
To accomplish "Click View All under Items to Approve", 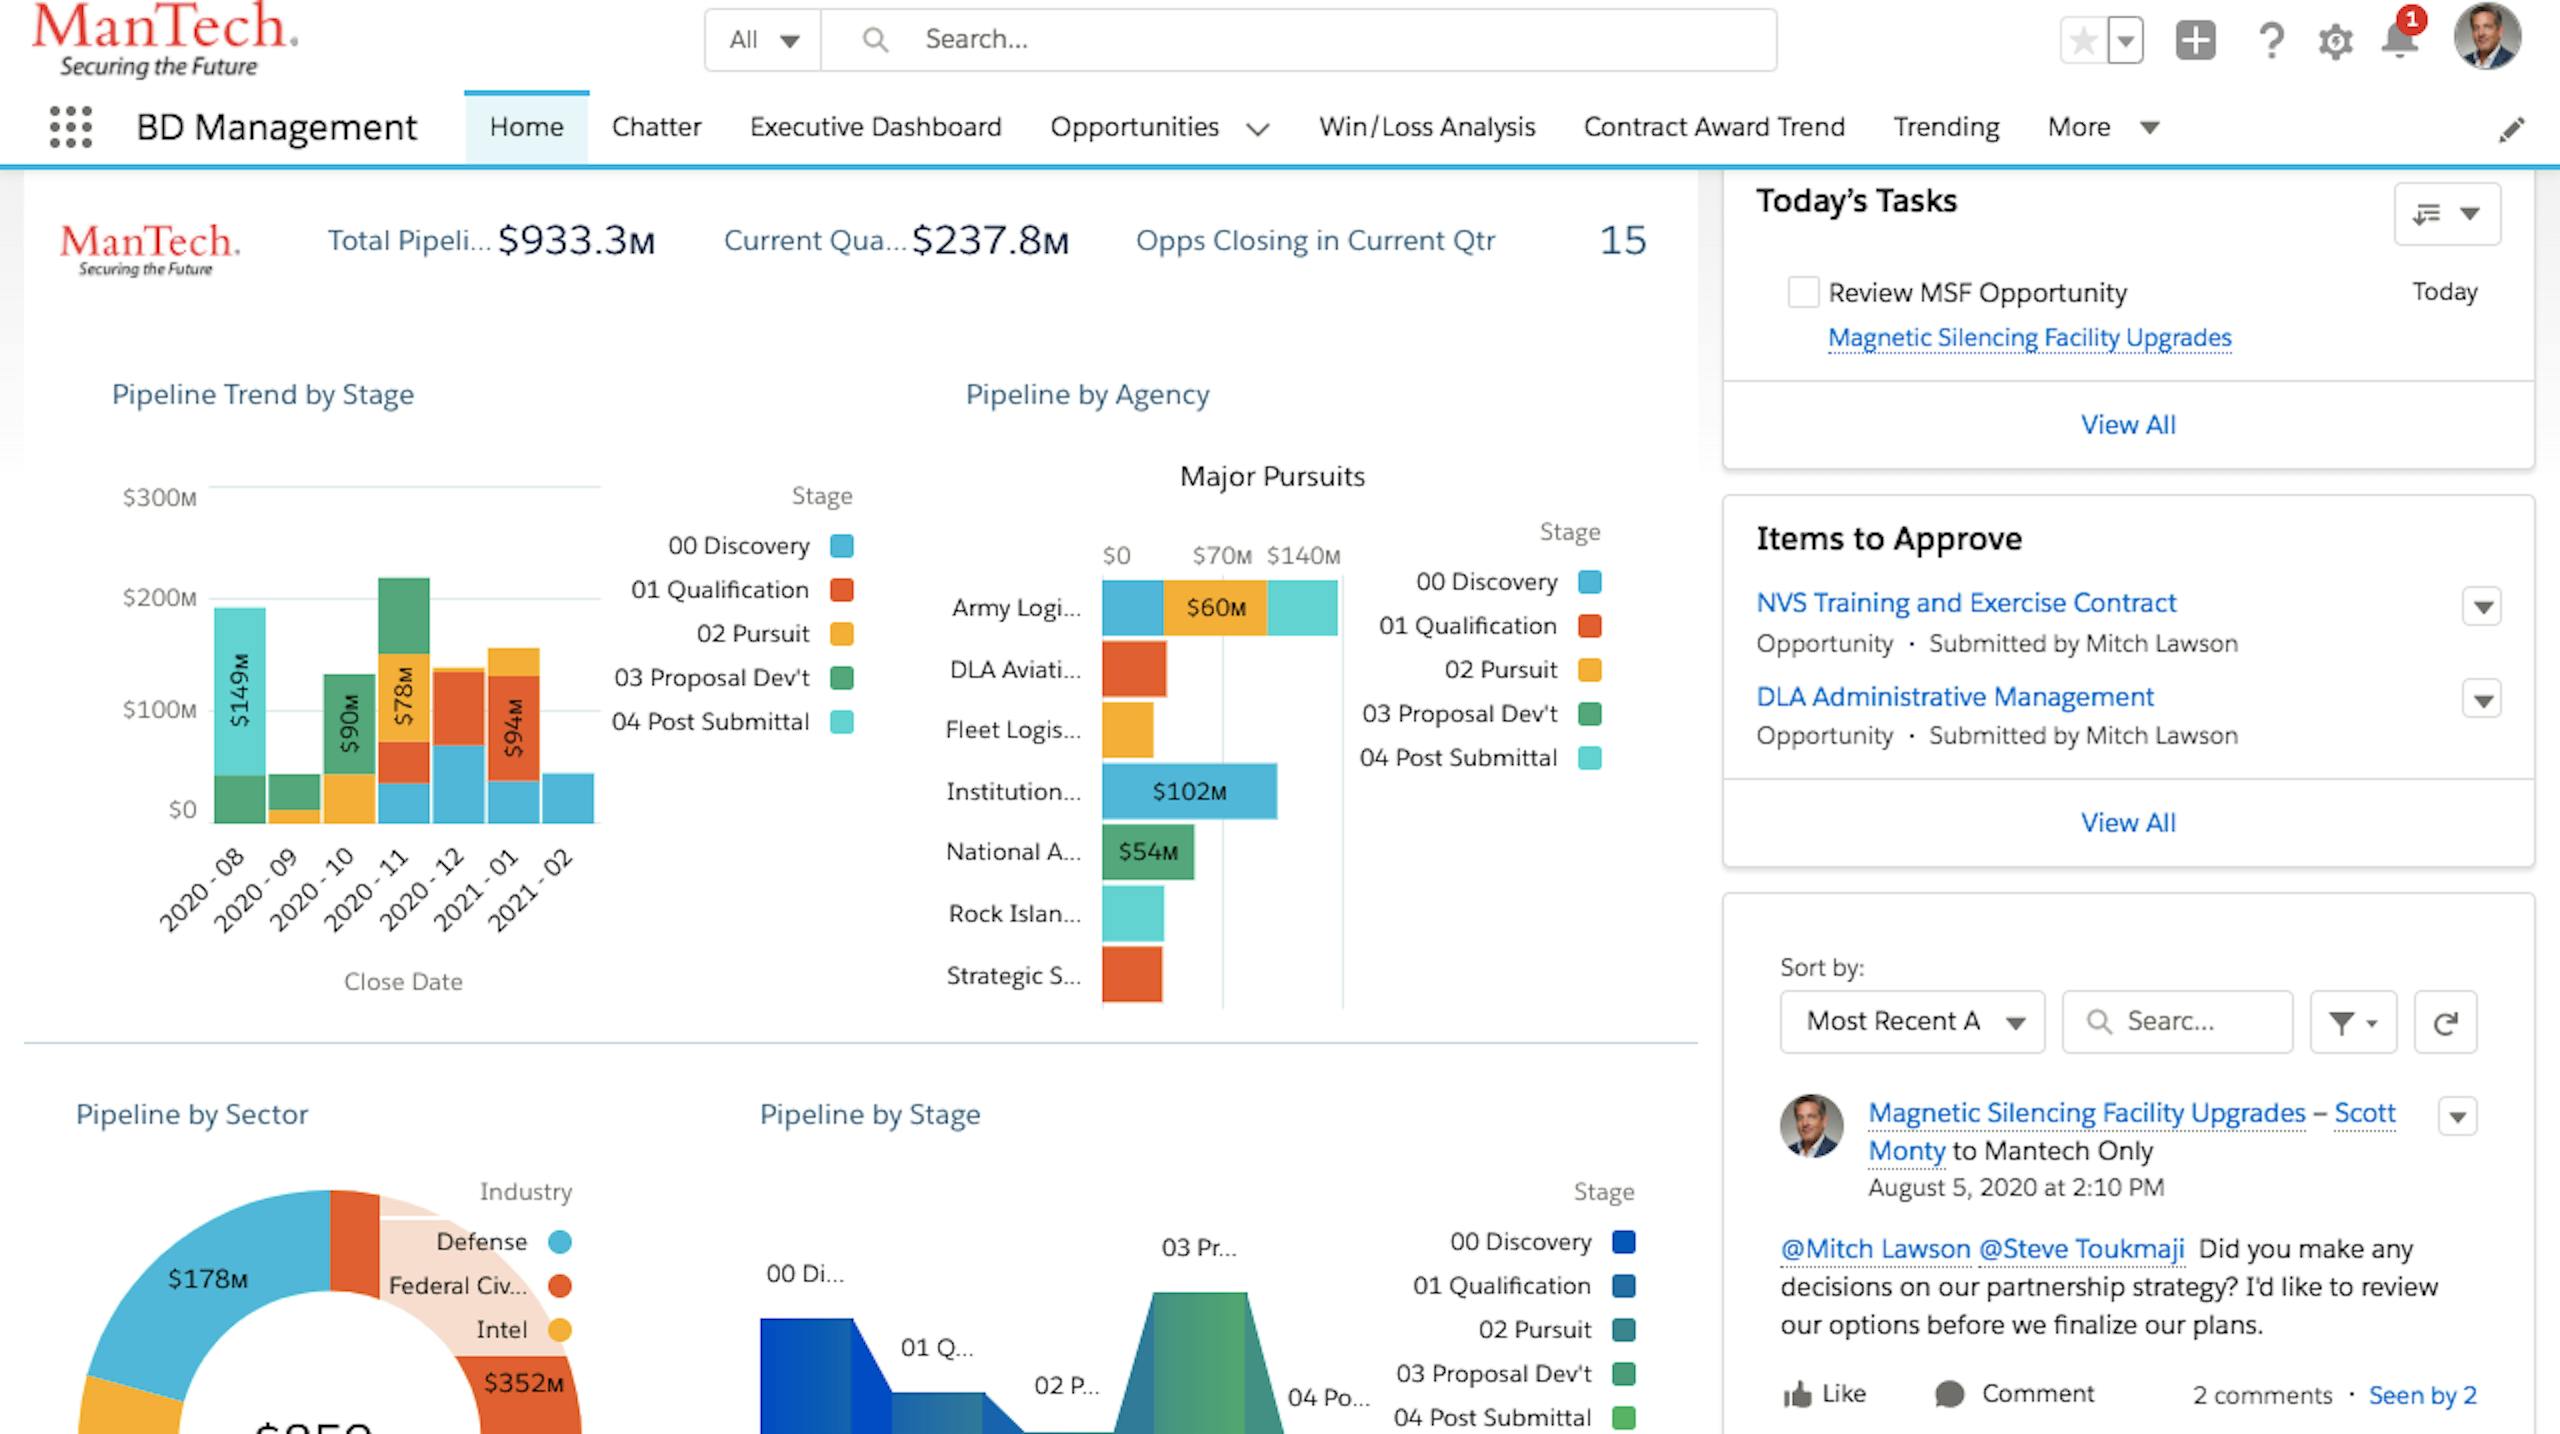I will coord(2128,822).
